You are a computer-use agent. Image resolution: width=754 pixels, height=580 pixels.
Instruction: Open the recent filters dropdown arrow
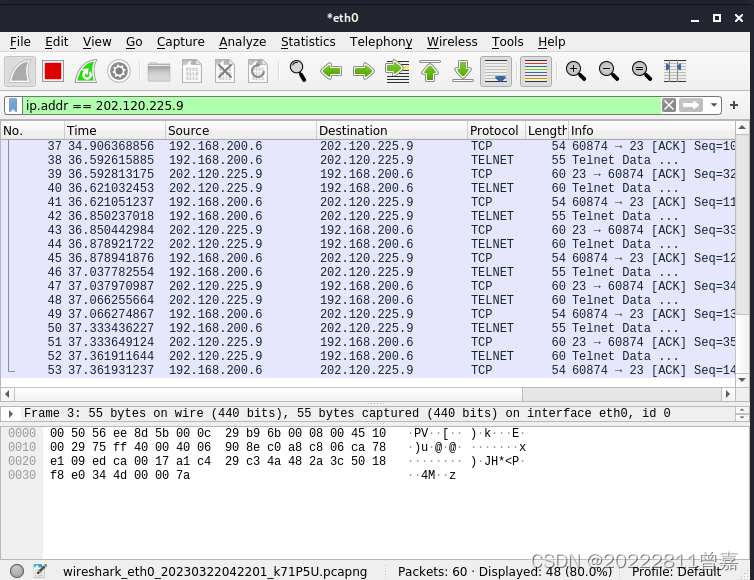click(714, 105)
